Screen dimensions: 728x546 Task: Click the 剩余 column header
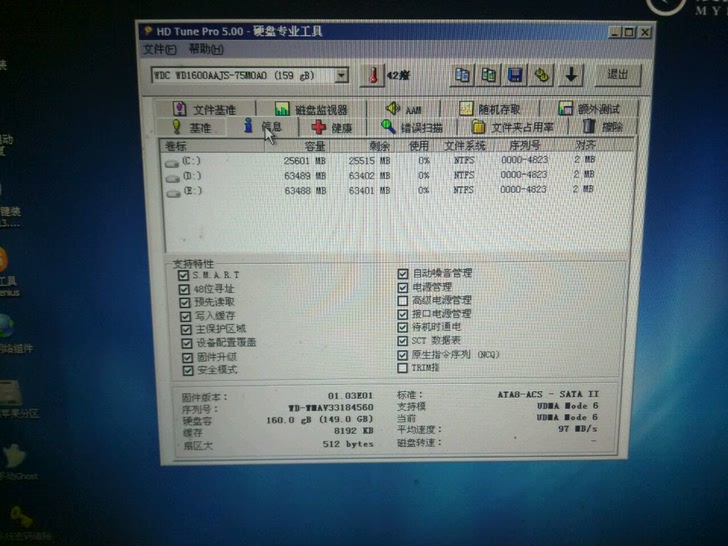362,146
